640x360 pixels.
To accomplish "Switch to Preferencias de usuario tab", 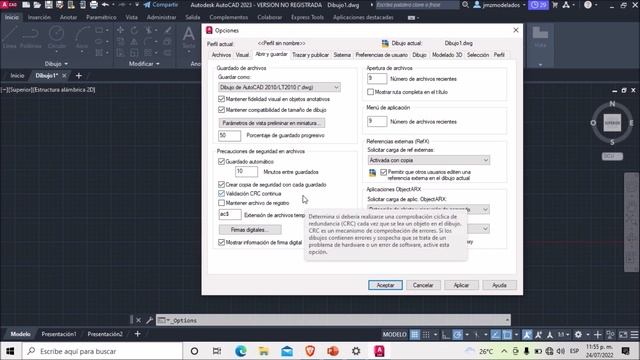I will (382, 55).
